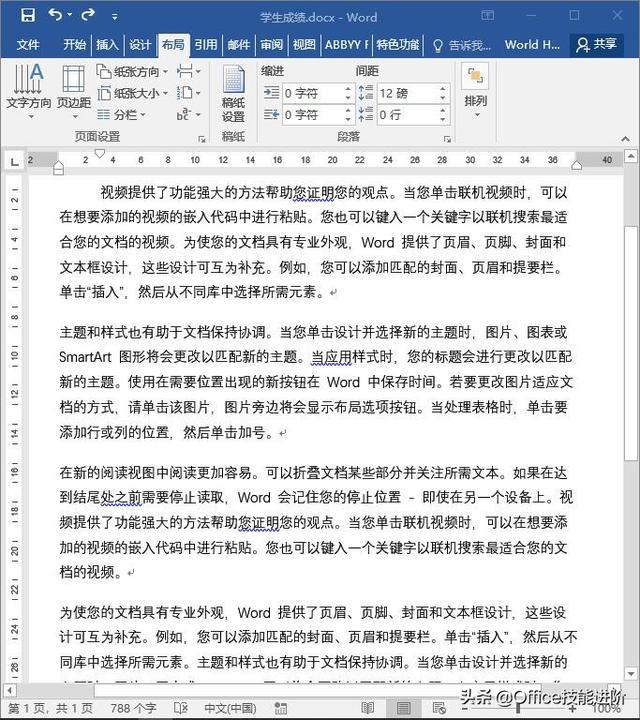This screenshot has width=640, height=720.
Task: Click the spacing before field 12 磅
Action: click(x=407, y=93)
